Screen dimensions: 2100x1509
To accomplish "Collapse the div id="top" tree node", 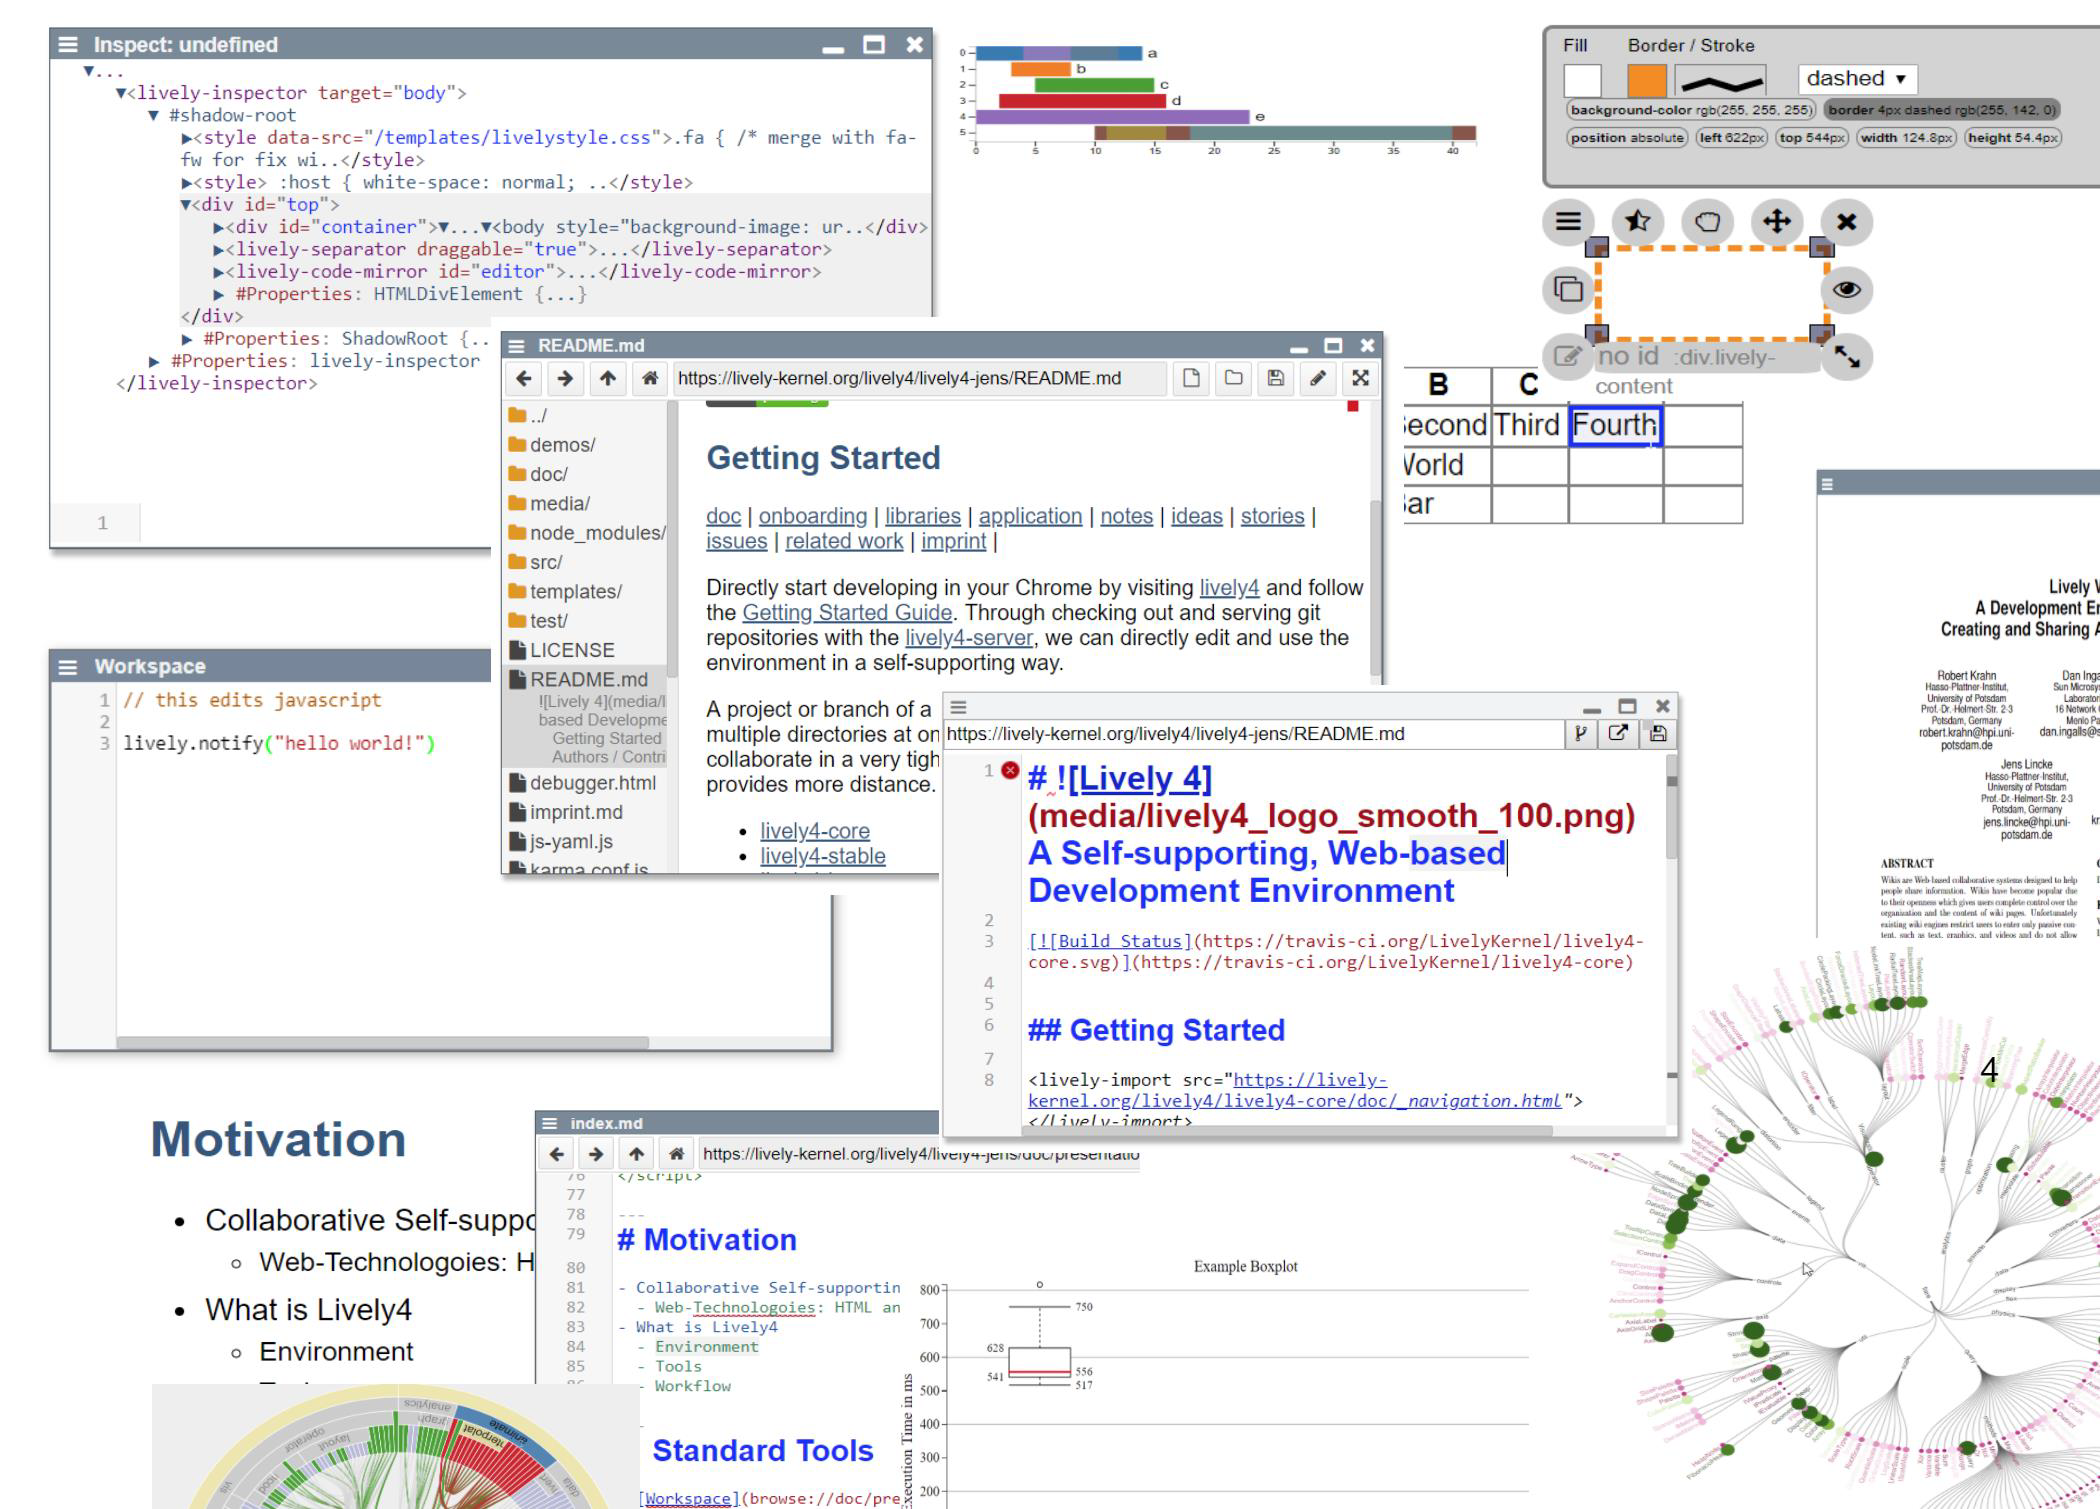I will 186,205.
